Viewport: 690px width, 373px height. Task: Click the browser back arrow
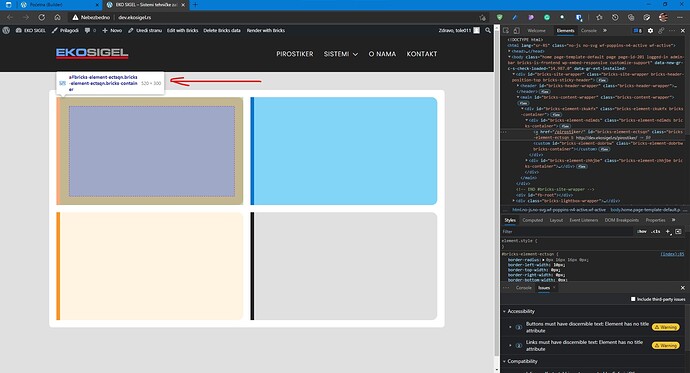coord(10,17)
